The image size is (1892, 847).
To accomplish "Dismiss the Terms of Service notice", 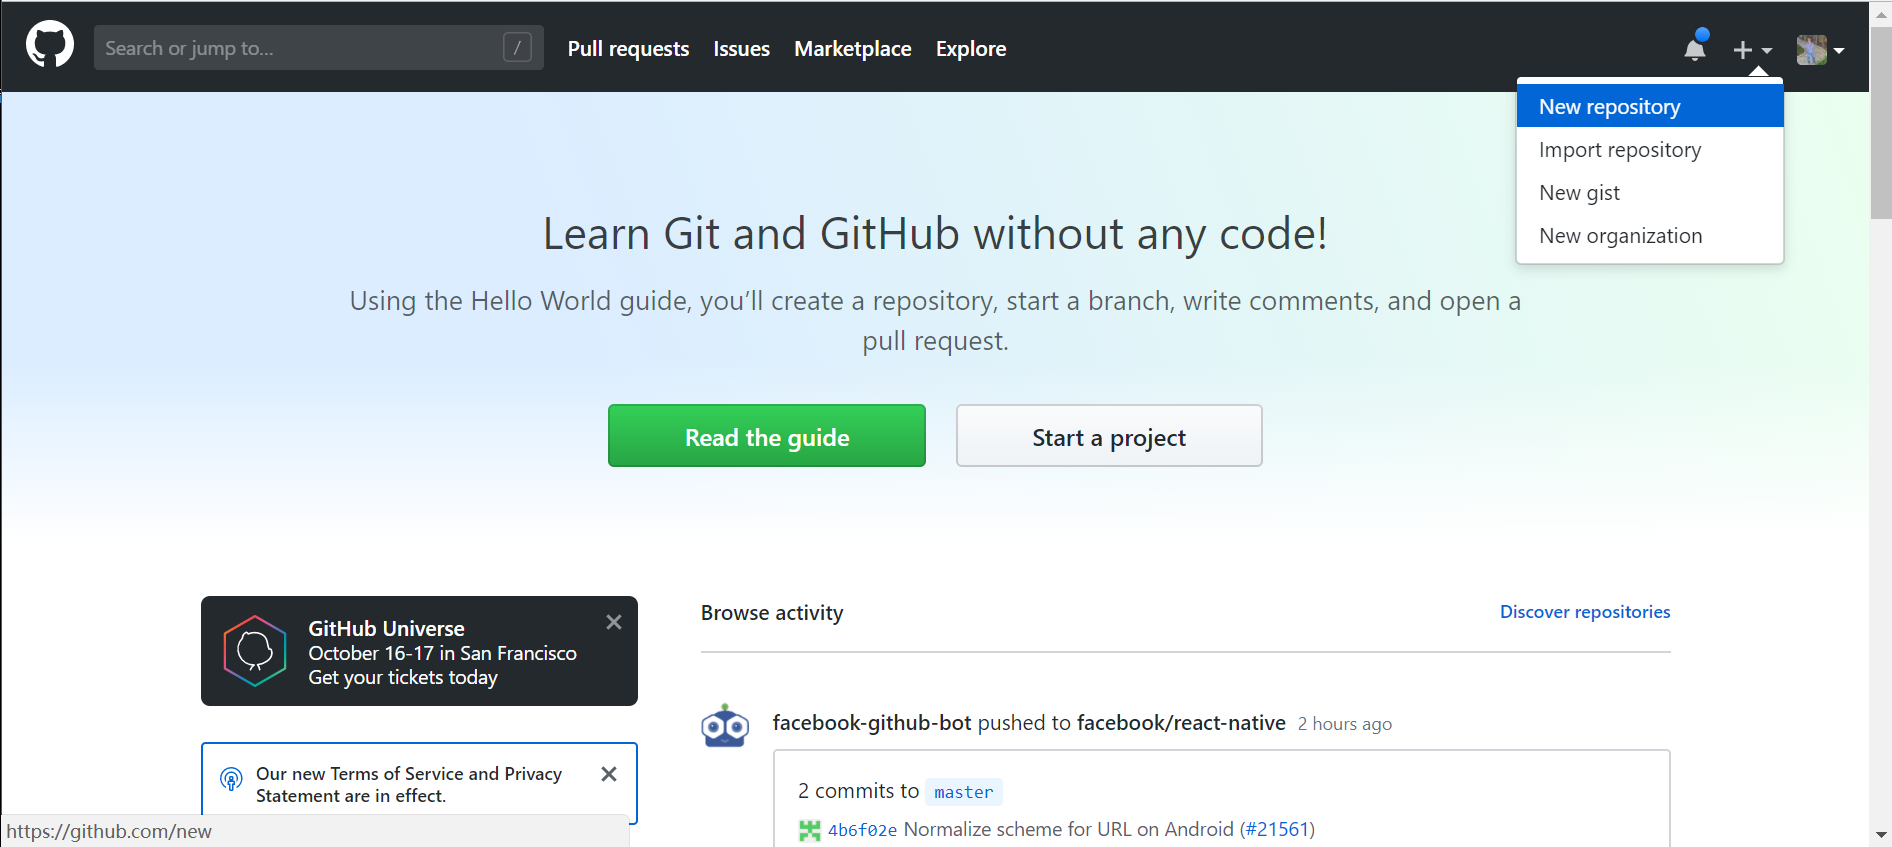I will pos(609,774).
